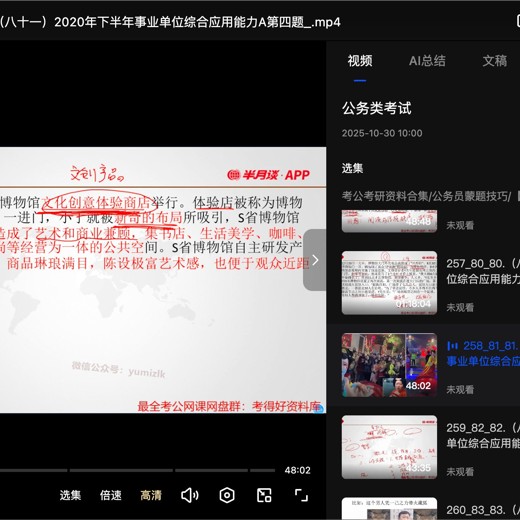Click the date 2025-10-30 10:00

pos(382,133)
